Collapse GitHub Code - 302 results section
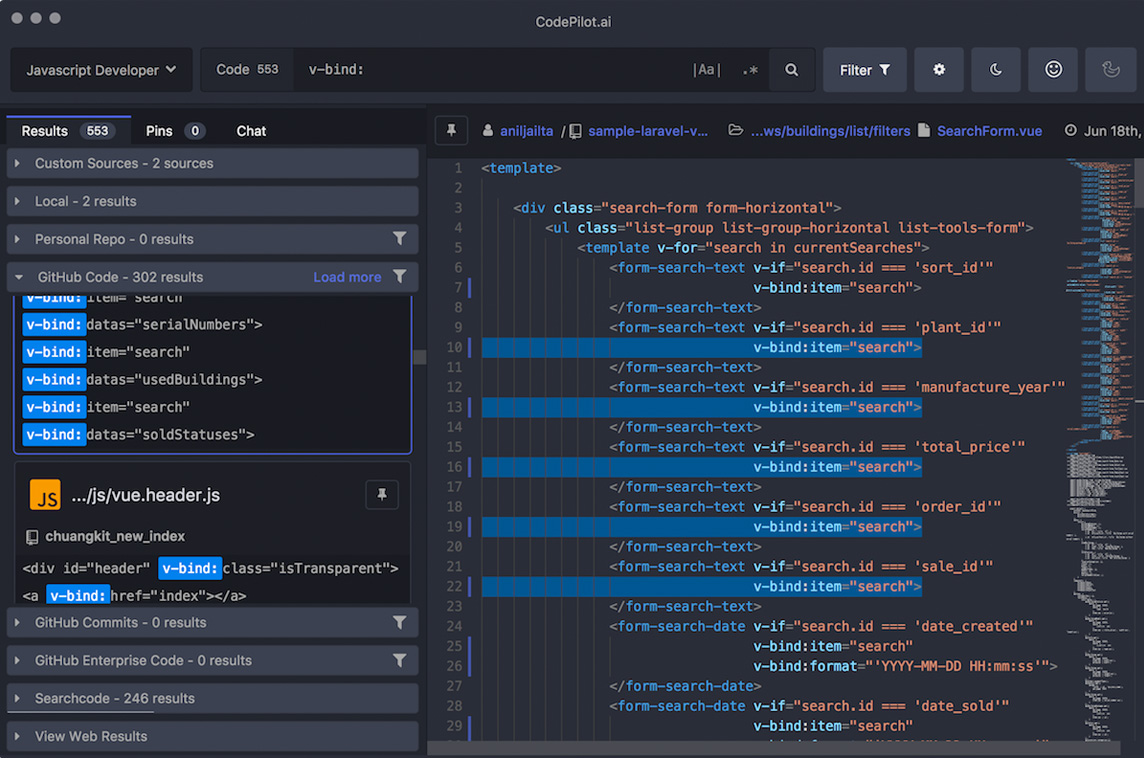This screenshot has height=758, width=1144. click(212, 277)
